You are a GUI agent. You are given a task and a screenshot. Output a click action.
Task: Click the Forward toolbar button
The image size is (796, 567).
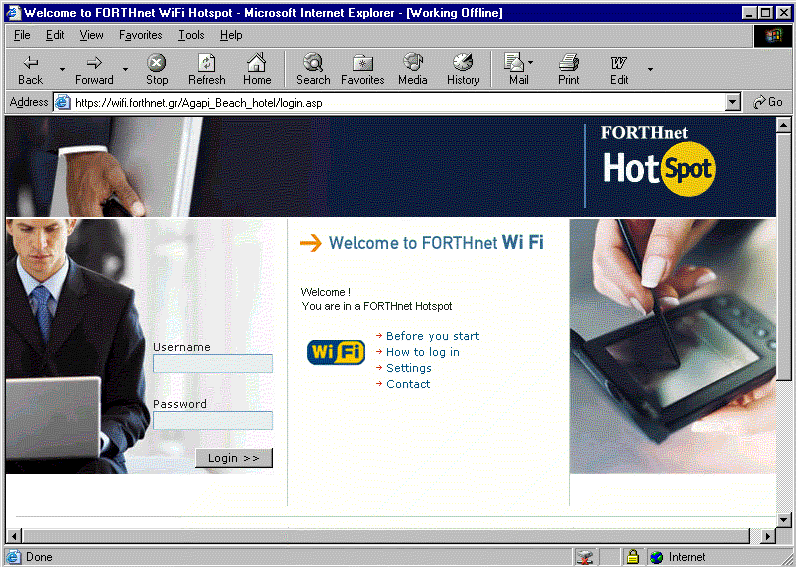[x=94, y=70]
